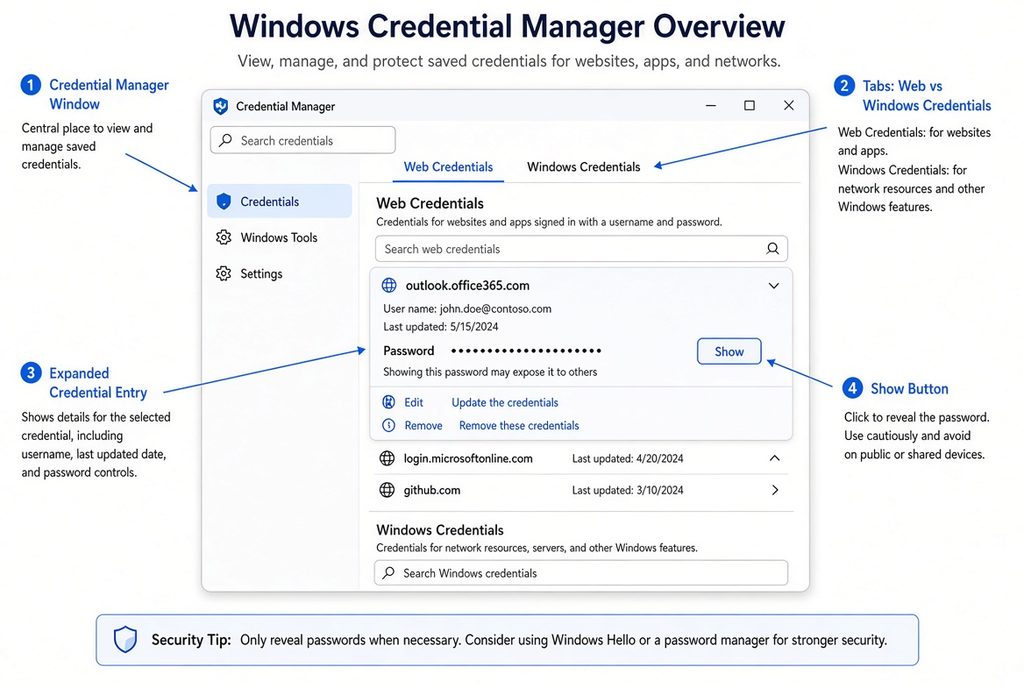Image resolution: width=1024 pixels, height=687 pixels.
Task: Maximize the Credential Manager window
Action: point(750,106)
